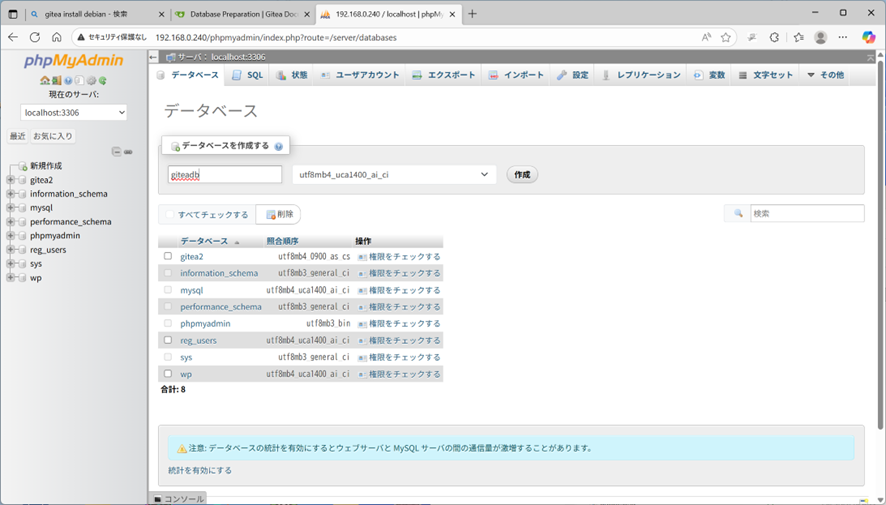Click browser home icon
This screenshot has height=505, width=886.
point(57,37)
